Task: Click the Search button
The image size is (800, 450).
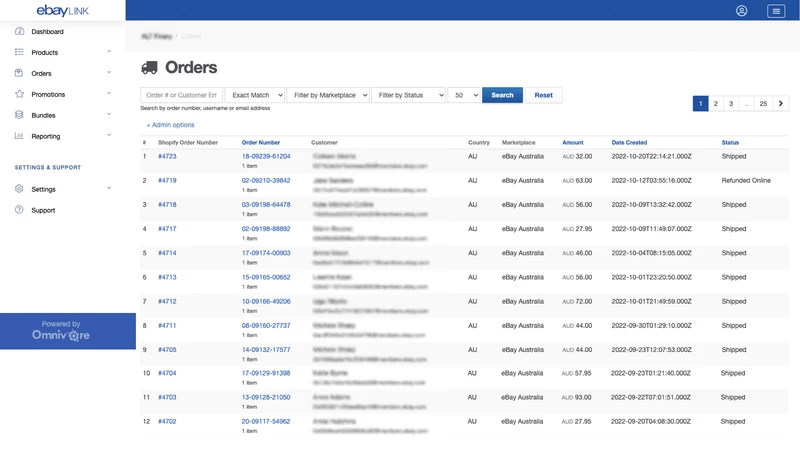Action: click(502, 95)
